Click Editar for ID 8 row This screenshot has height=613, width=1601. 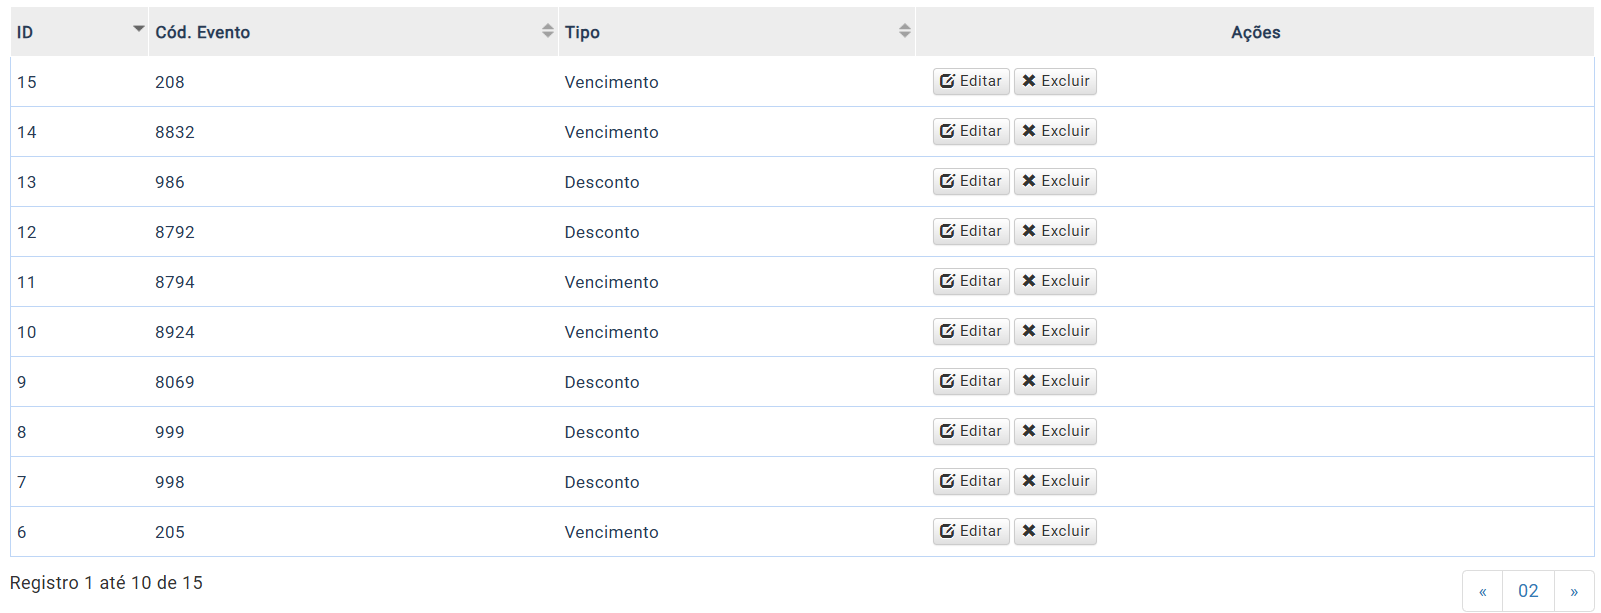(x=971, y=431)
